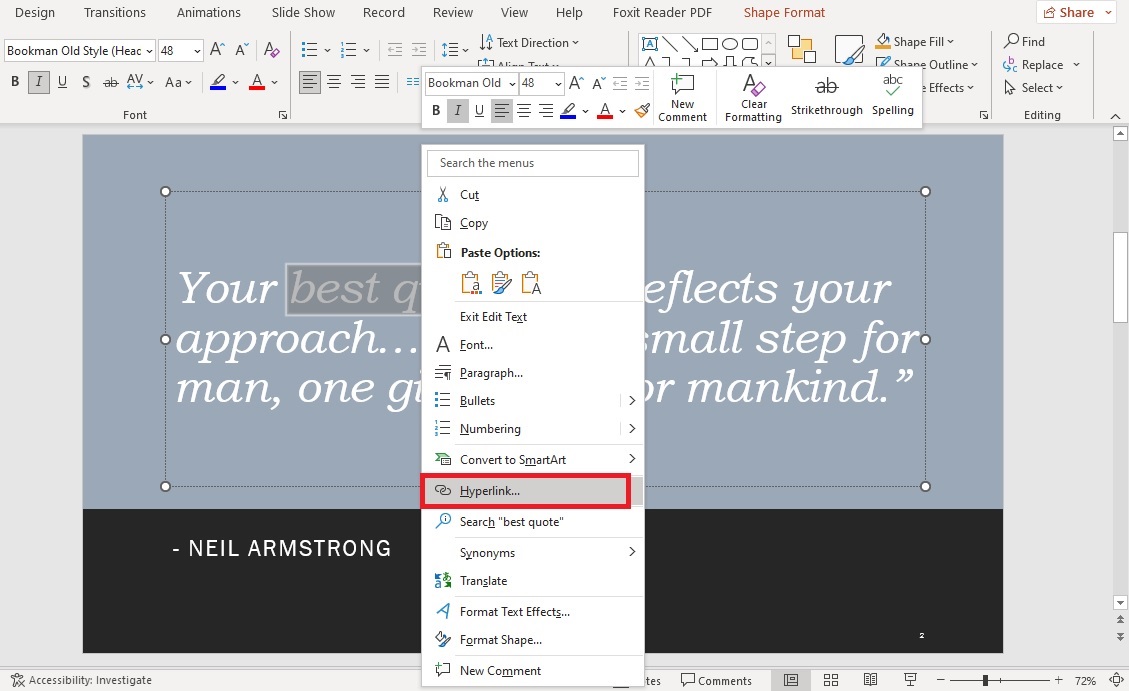The height and width of the screenshot is (691, 1129).
Task: Run Spelling check from the ribbon
Action: [x=892, y=97]
